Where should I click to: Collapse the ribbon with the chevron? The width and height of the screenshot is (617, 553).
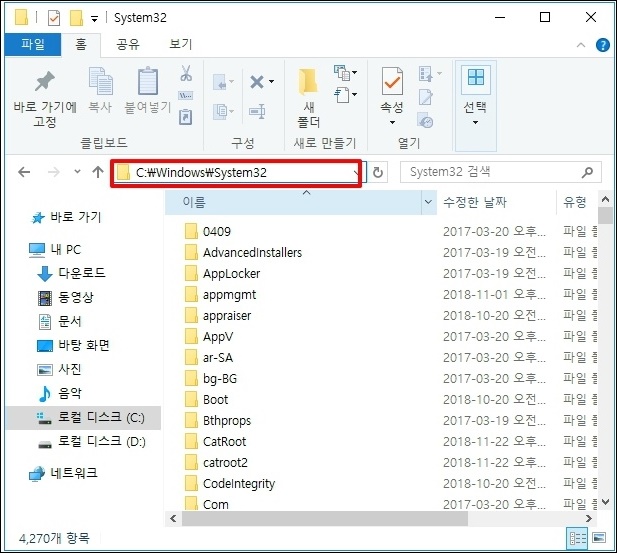(x=581, y=45)
